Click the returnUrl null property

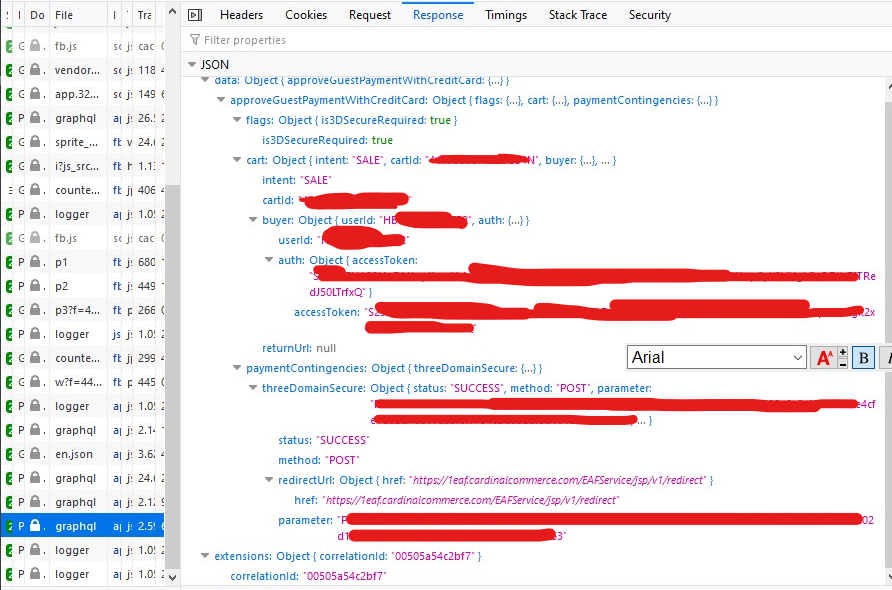tap(299, 348)
